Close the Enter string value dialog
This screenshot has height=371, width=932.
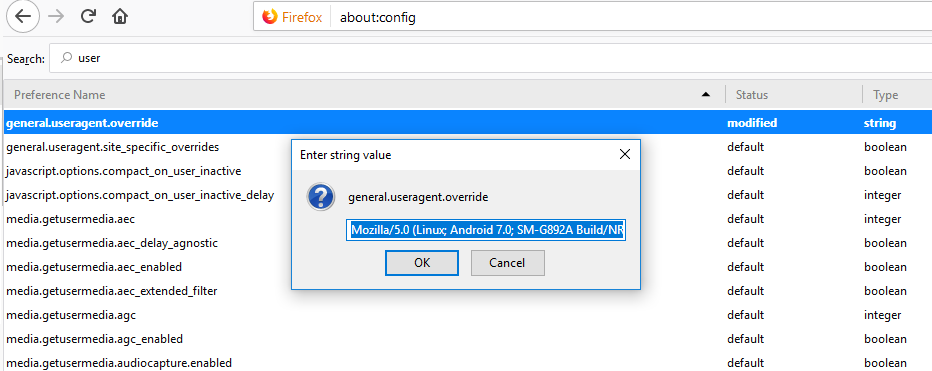pyautogui.click(x=624, y=155)
